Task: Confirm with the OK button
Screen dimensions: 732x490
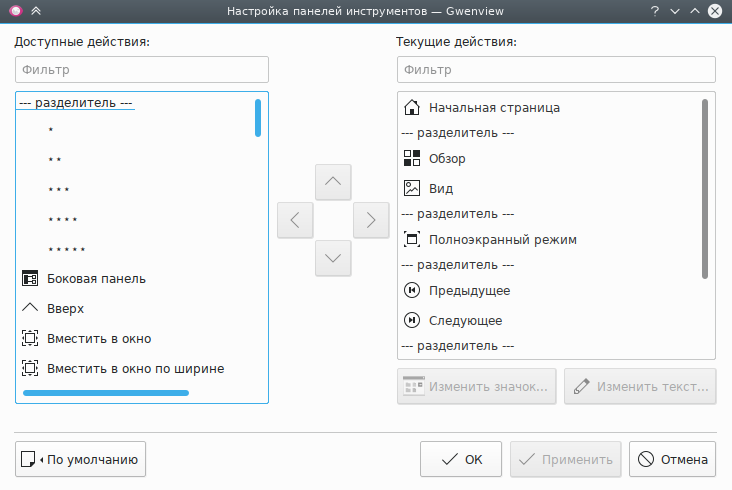Action: tap(461, 460)
